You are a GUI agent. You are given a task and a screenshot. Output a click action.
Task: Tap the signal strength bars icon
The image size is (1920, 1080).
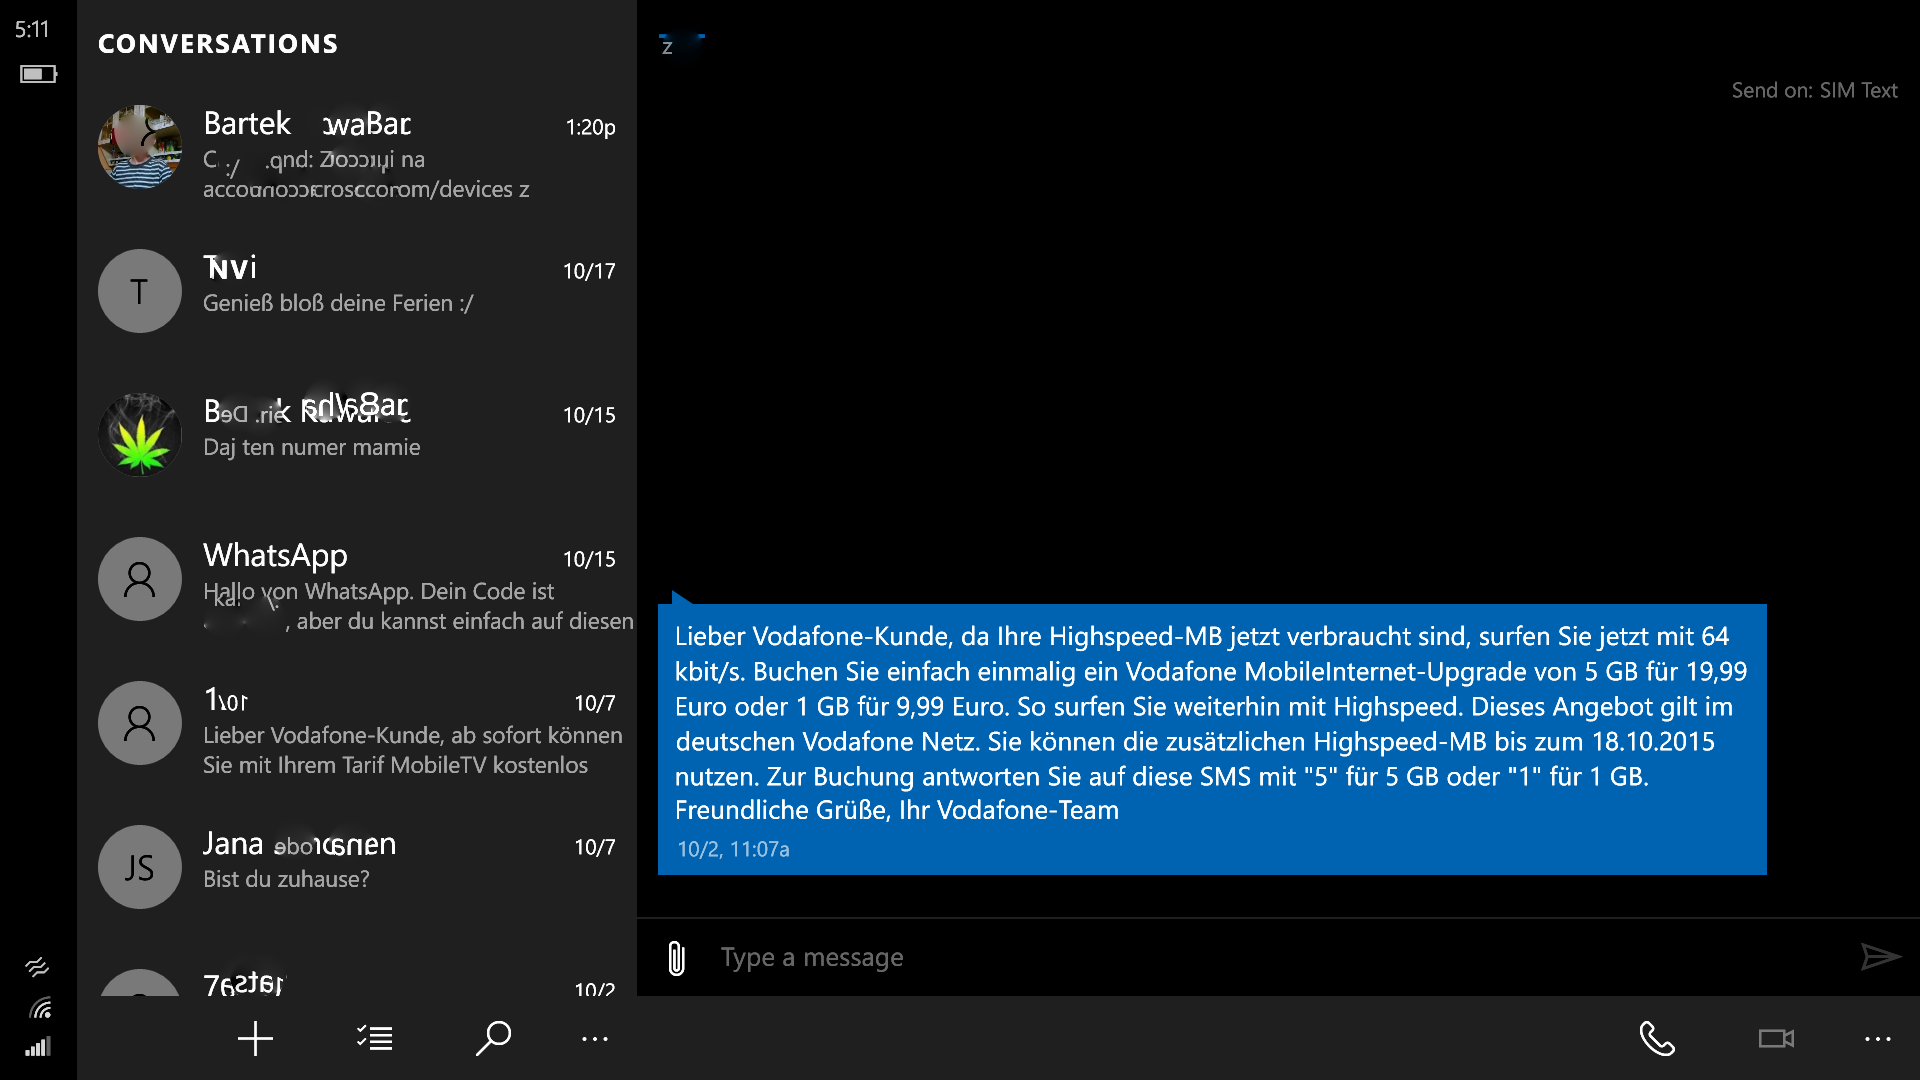point(38,1047)
